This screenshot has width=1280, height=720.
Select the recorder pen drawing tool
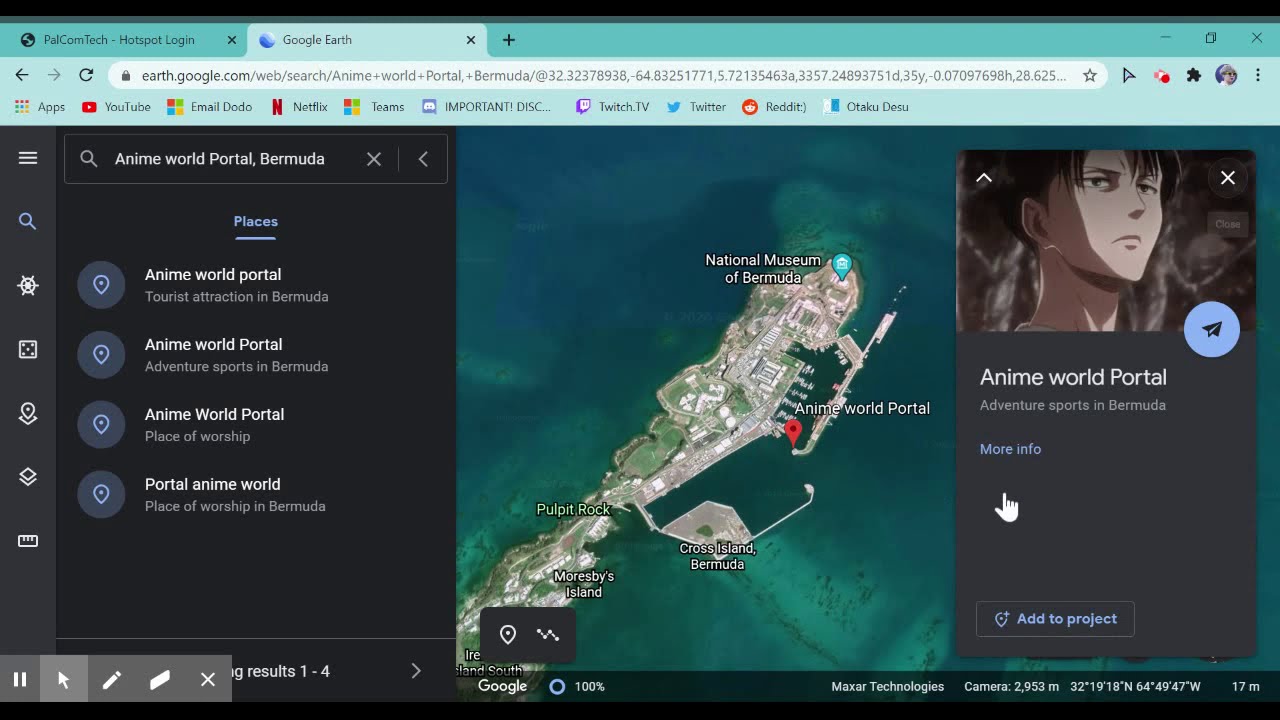click(112, 680)
